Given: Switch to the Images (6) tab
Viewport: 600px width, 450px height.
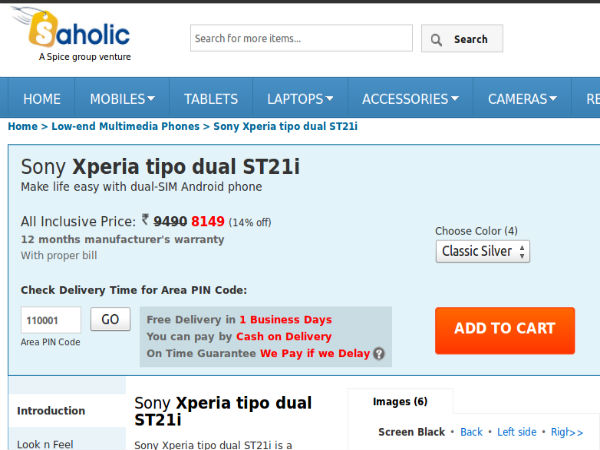Looking at the screenshot, I should 400,402.
